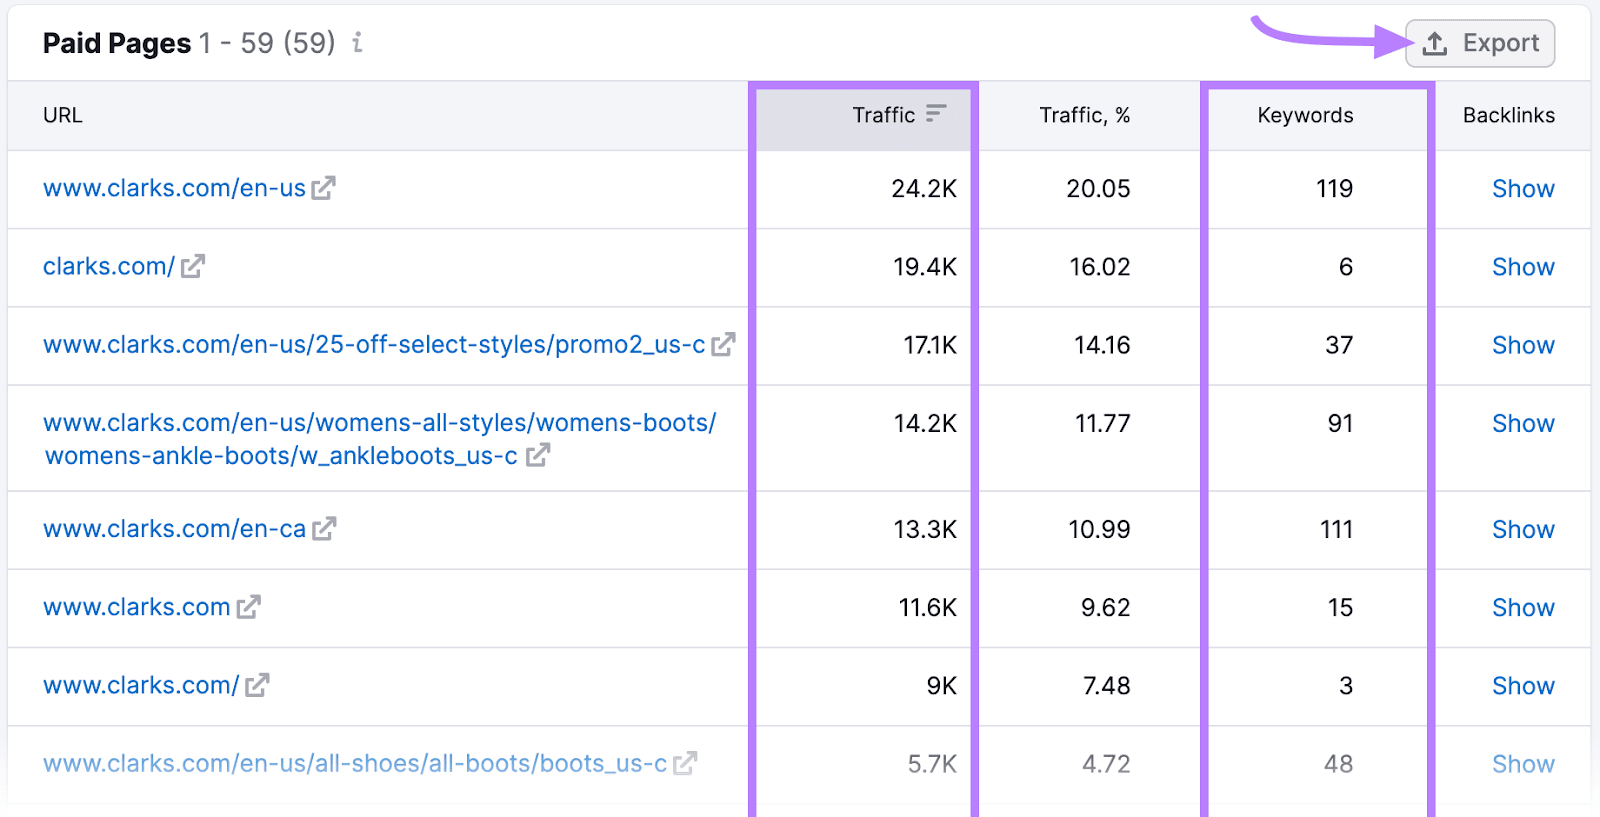Screen dimensions: 1600x817
Task: Open external link icon for boots_us-c URL
Action: pyautogui.click(x=685, y=763)
